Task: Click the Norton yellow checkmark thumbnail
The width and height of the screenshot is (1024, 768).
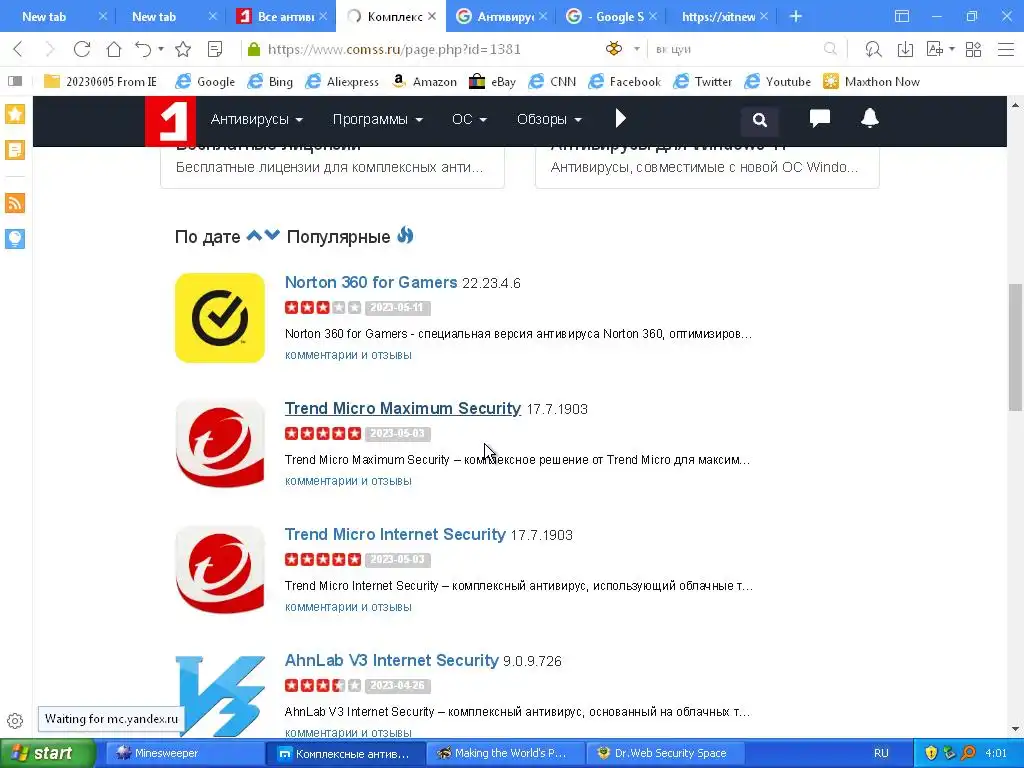Action: click(x=220, y=317)
